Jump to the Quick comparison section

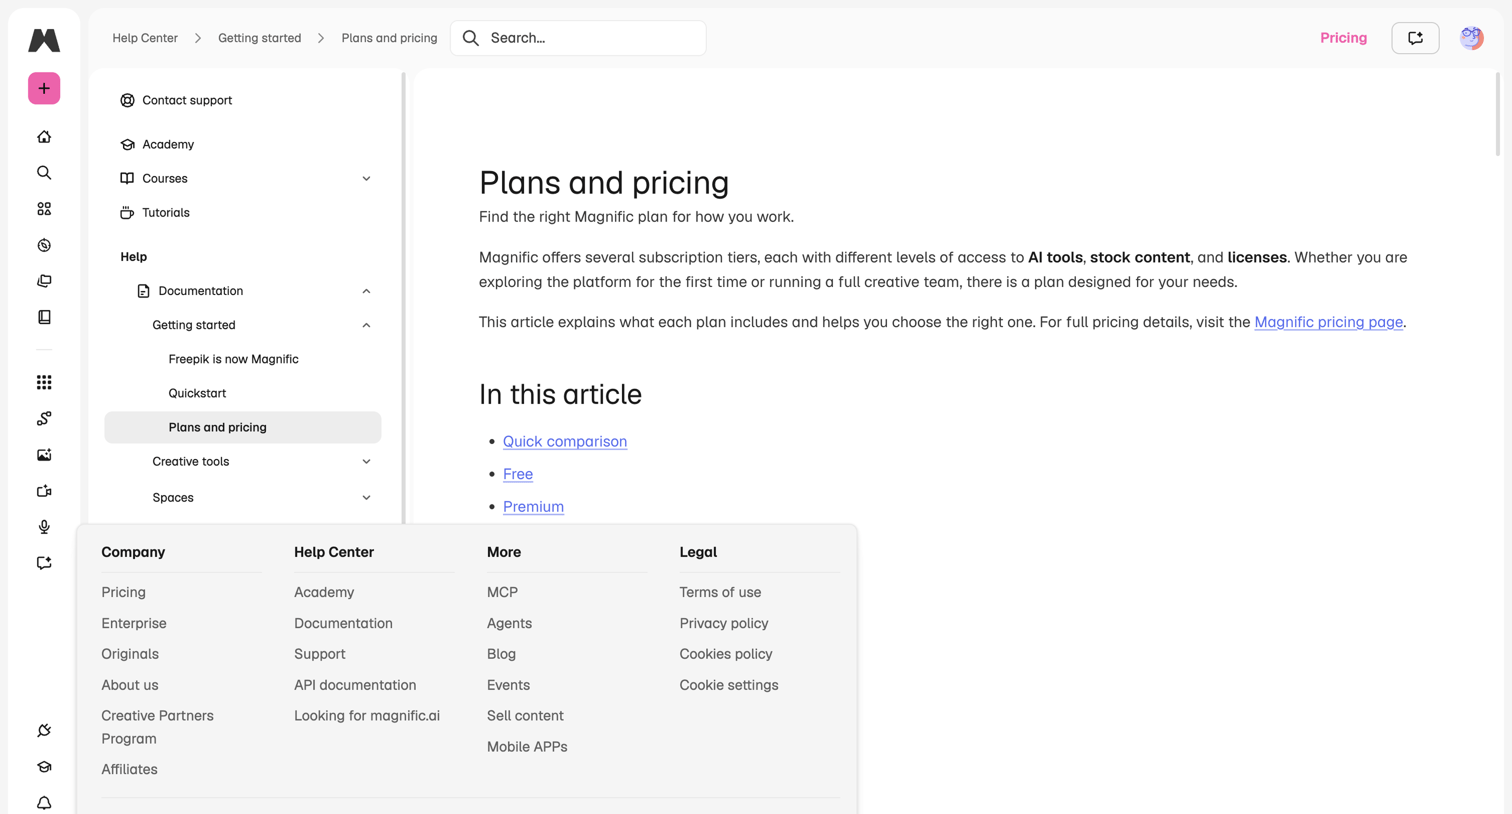(565, 441)
